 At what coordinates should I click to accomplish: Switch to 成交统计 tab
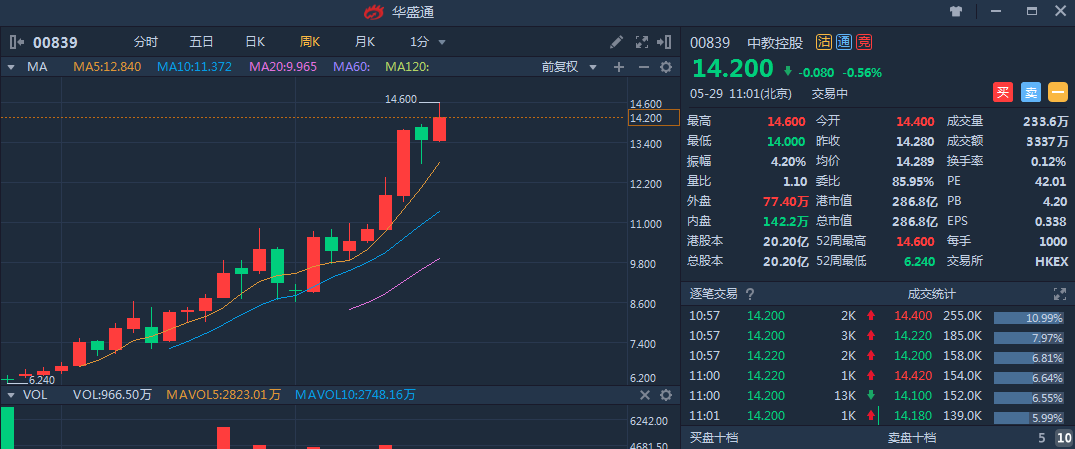click(932, 294)
